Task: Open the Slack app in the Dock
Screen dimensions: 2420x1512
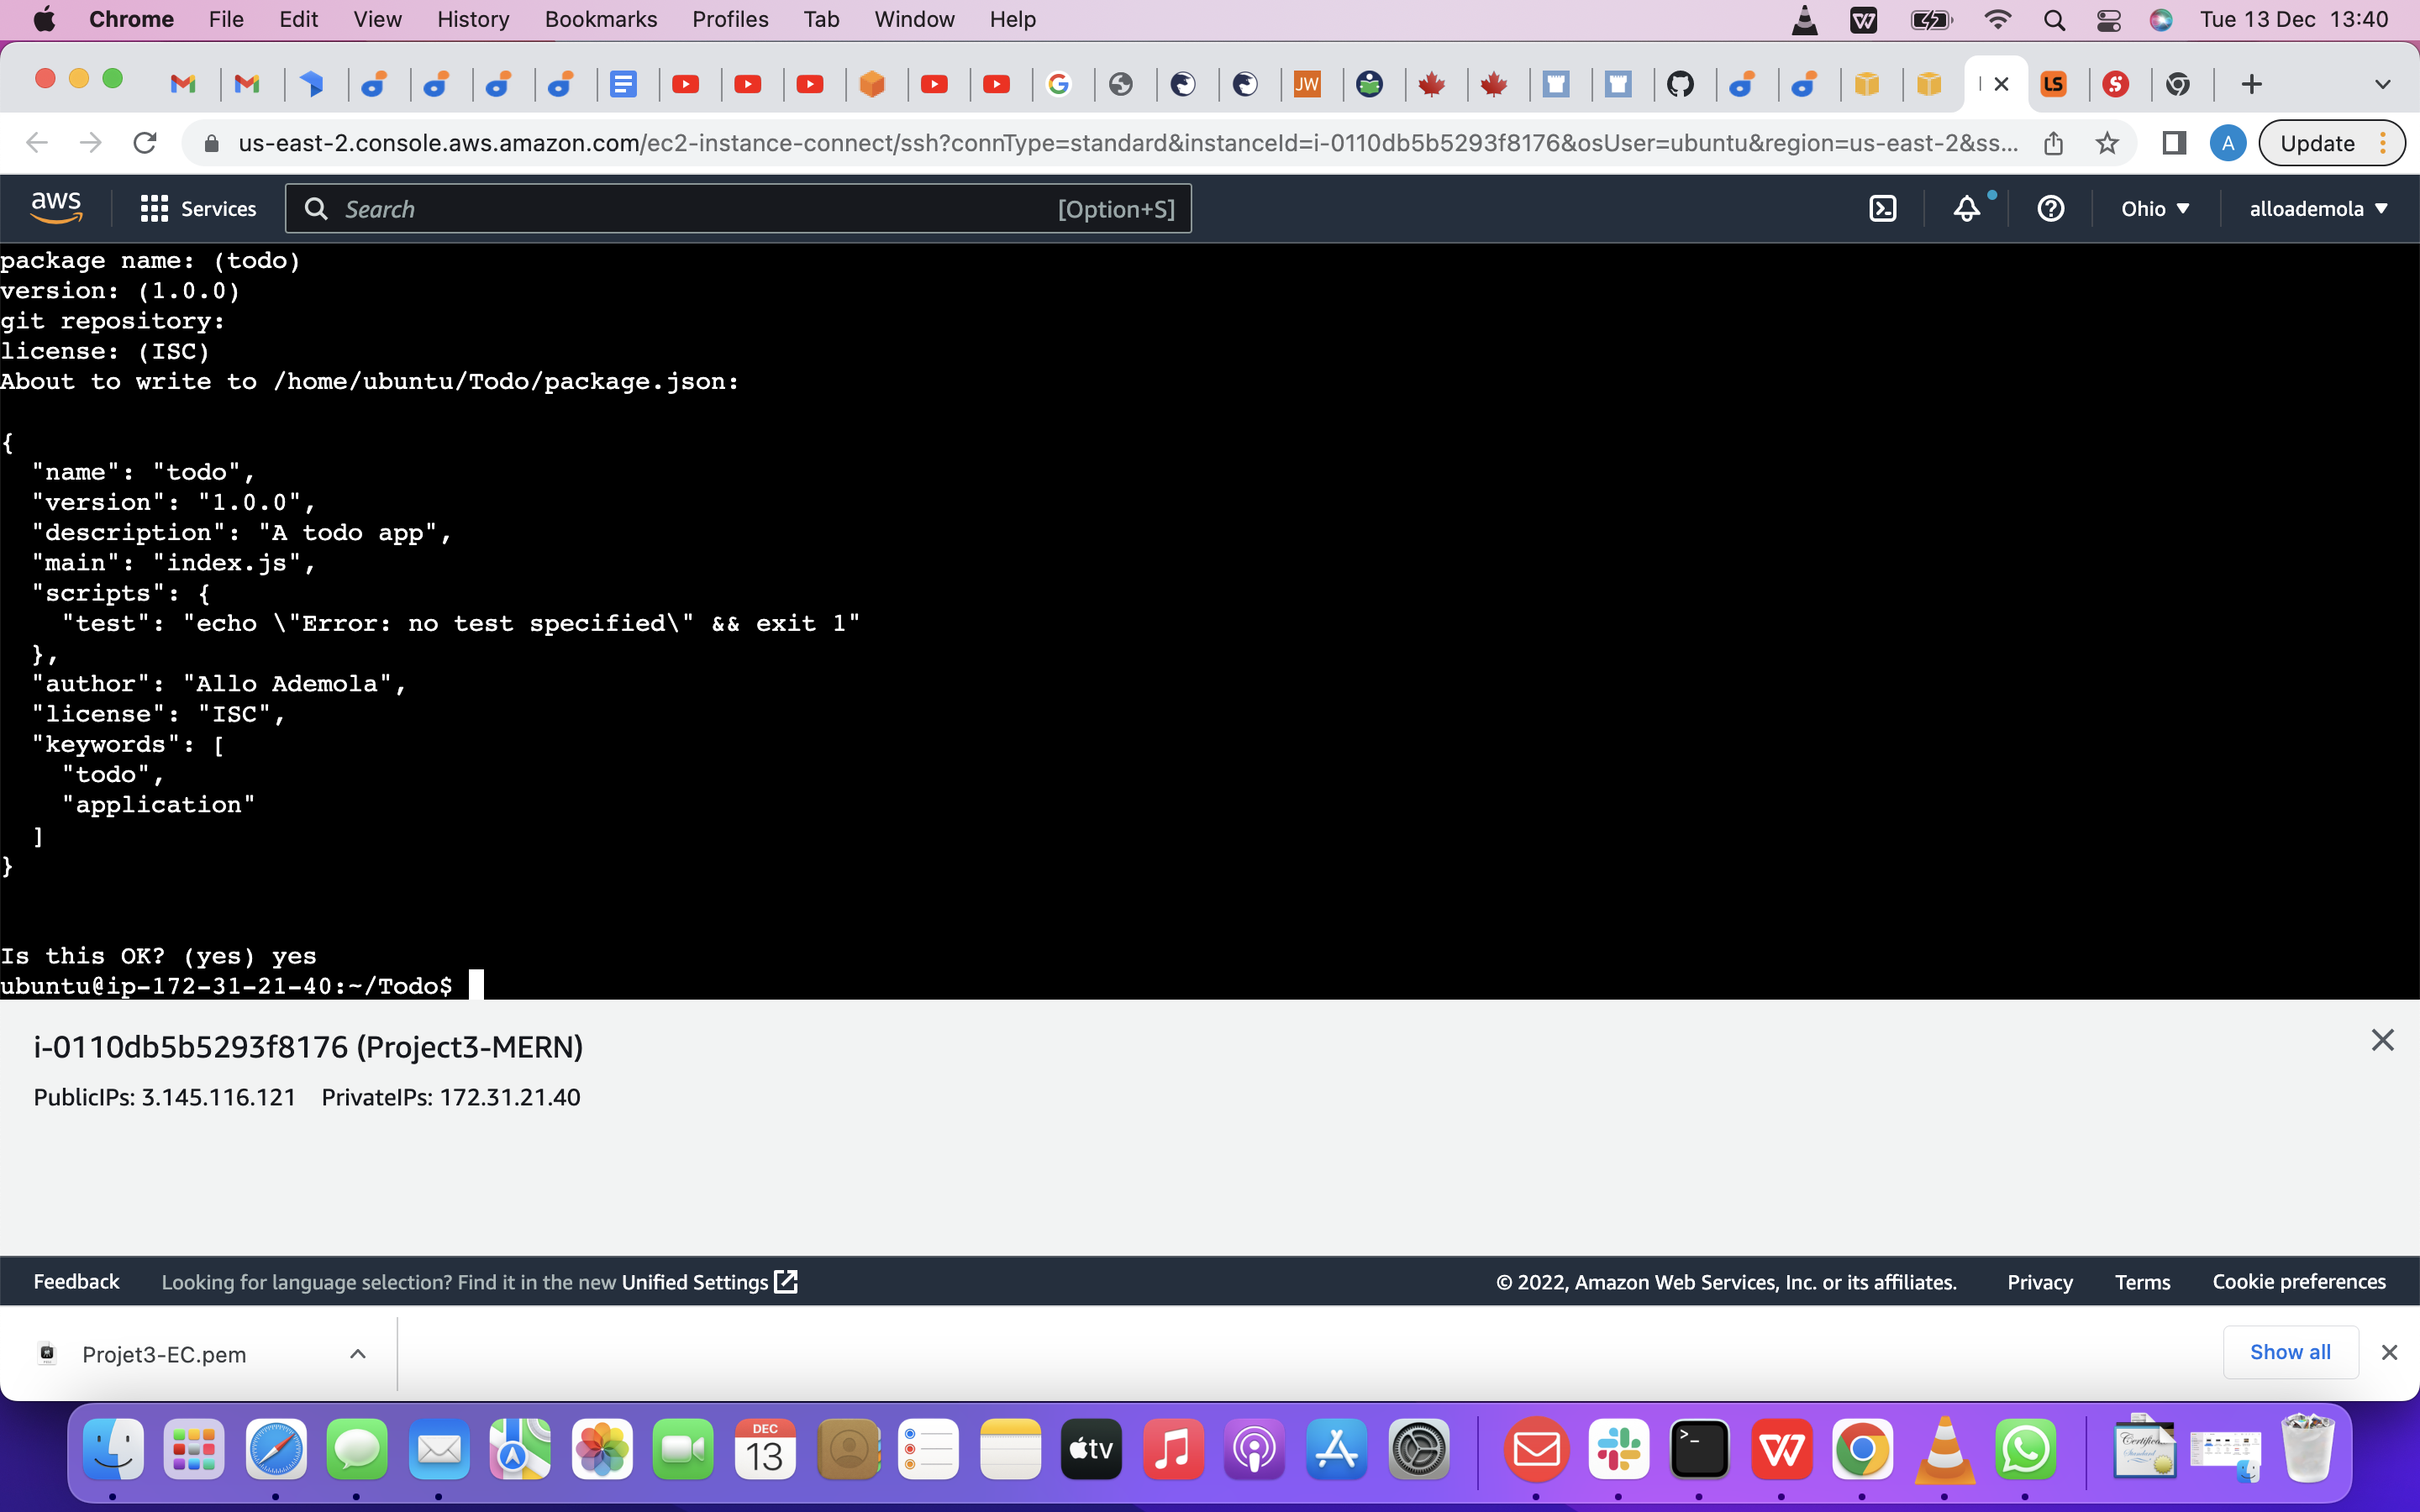Action: (1618, 1449)
